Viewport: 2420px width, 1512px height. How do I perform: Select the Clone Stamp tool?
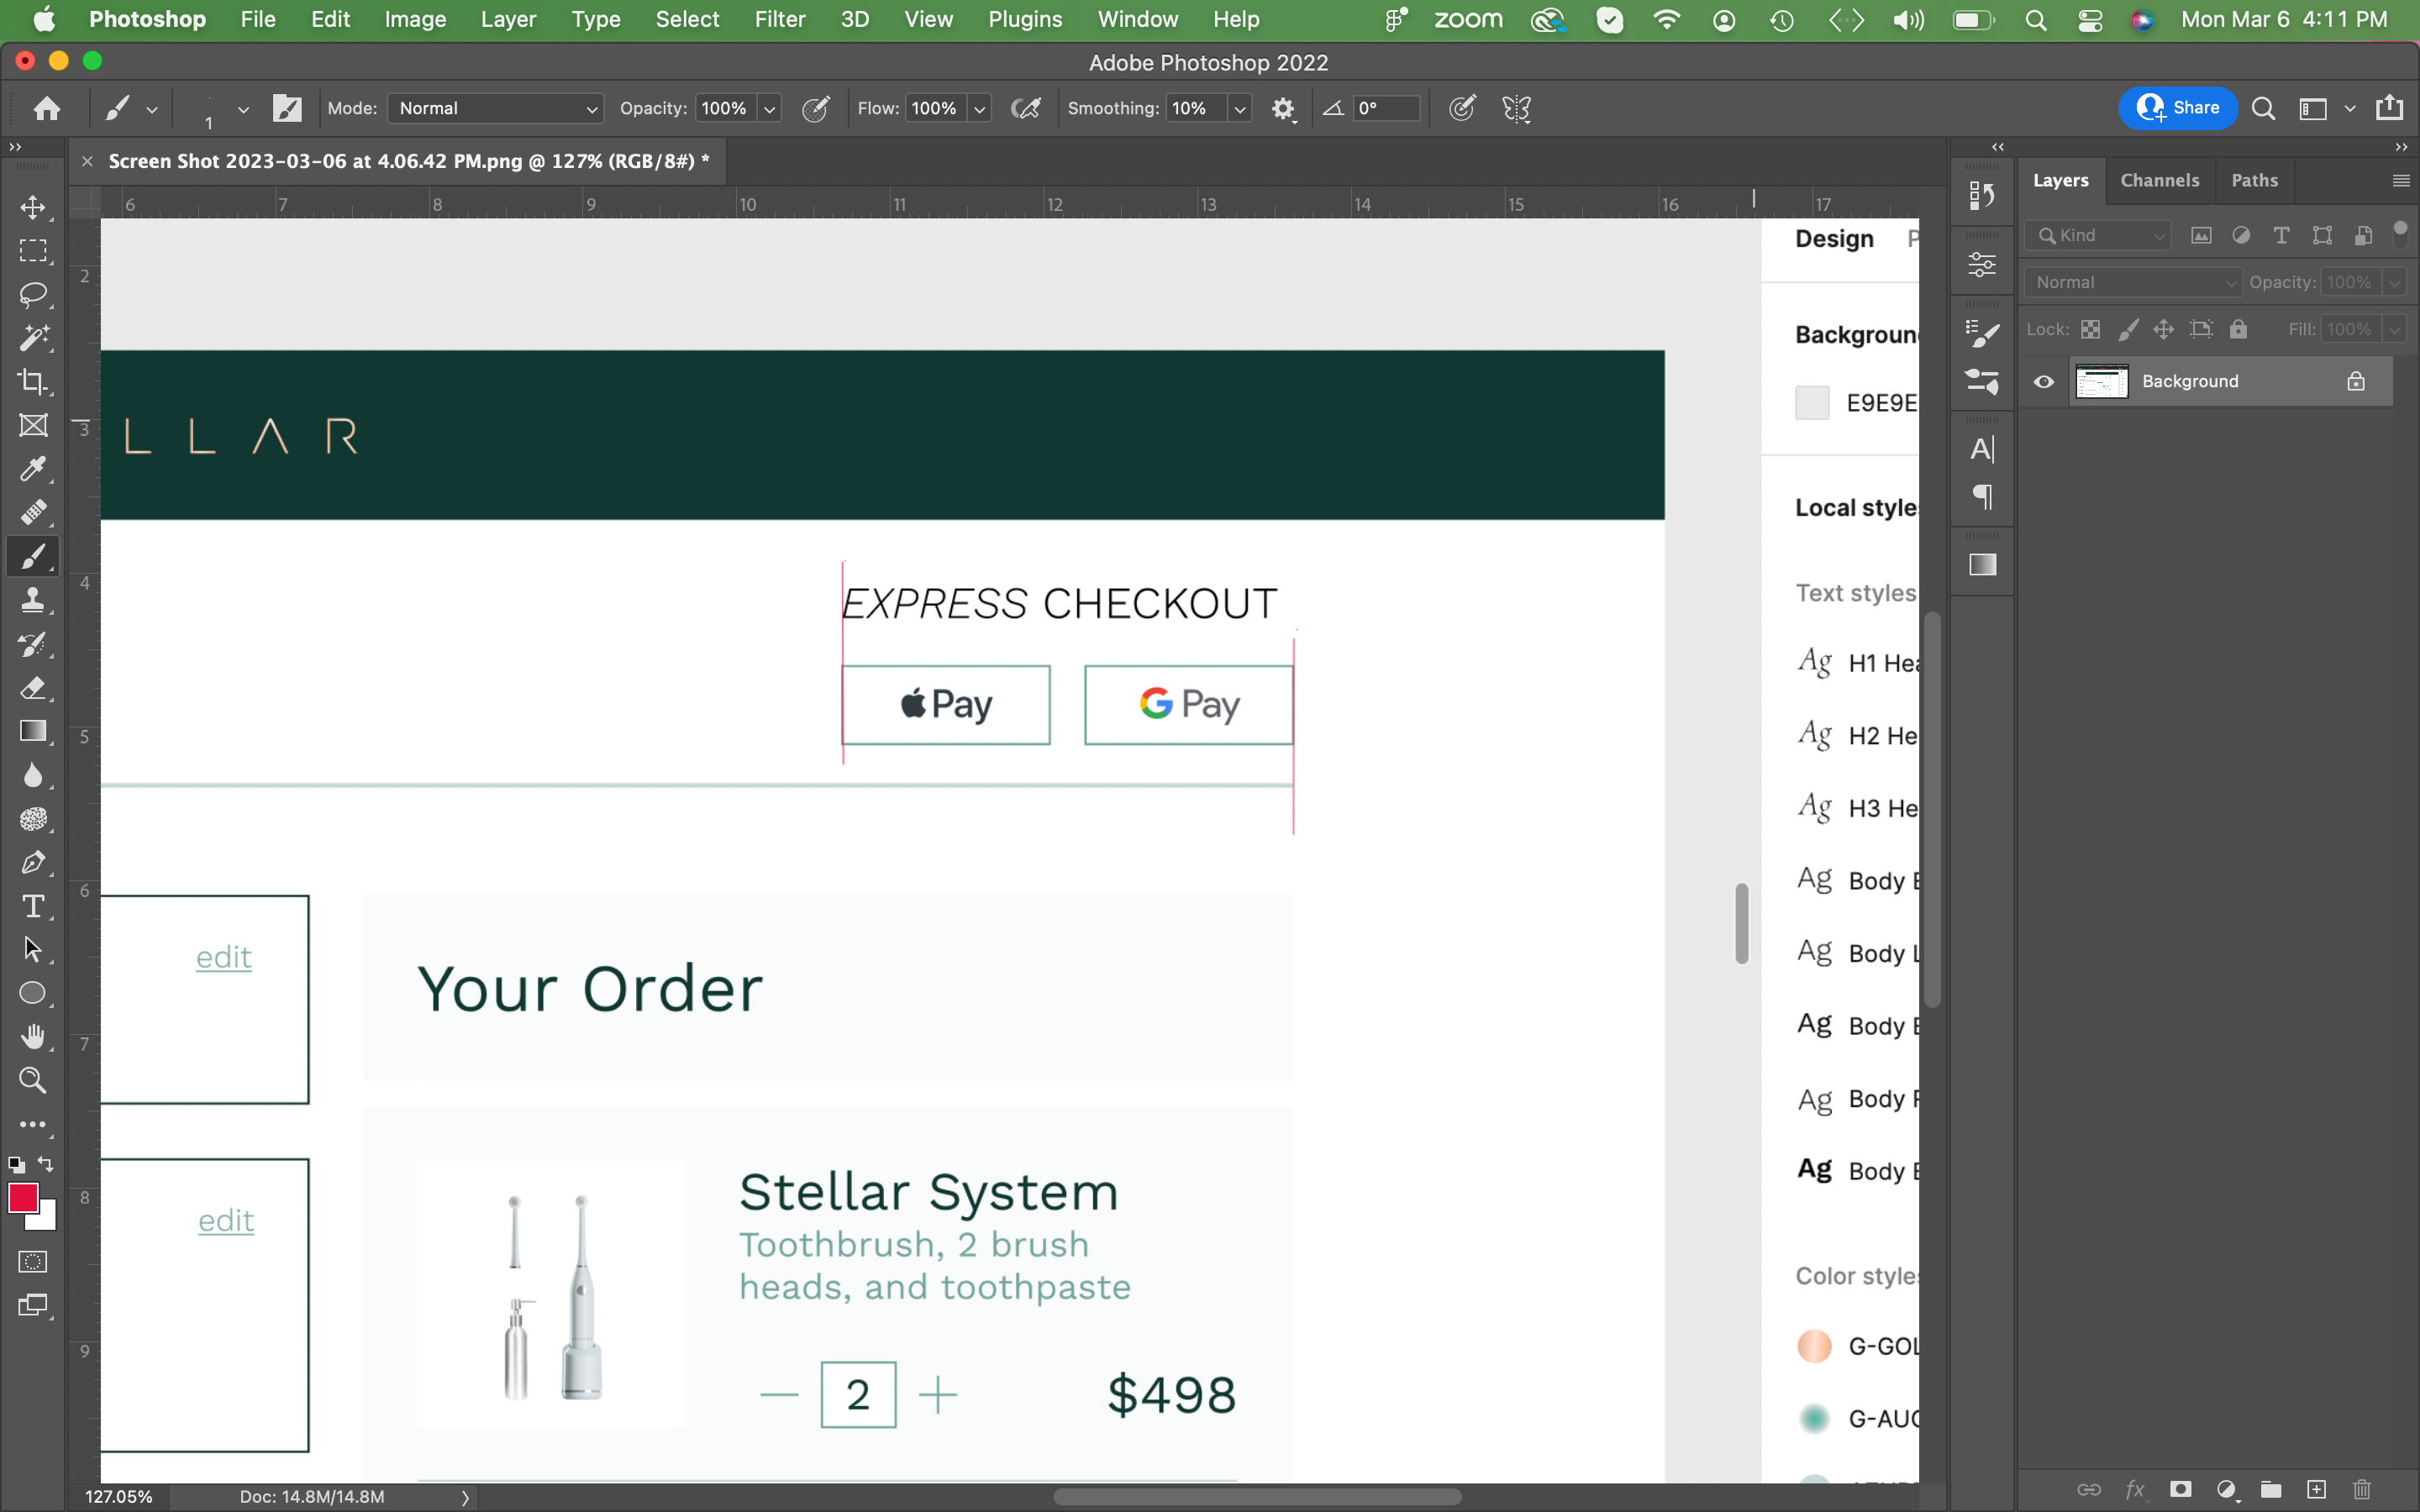click(33, 600)
